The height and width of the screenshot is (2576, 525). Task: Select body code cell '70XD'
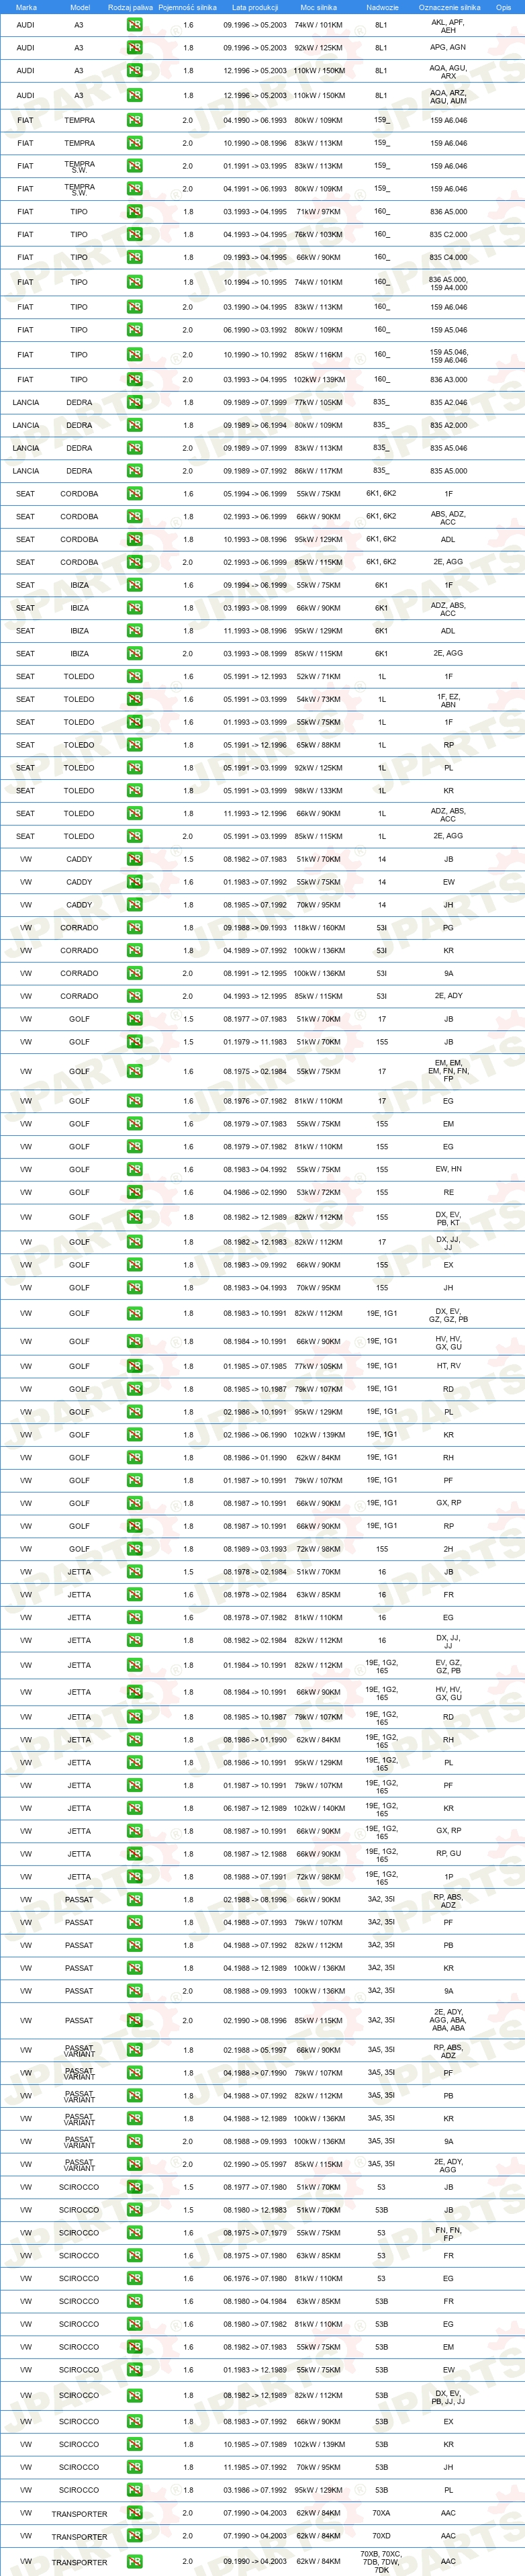(x=381, y=2537)
